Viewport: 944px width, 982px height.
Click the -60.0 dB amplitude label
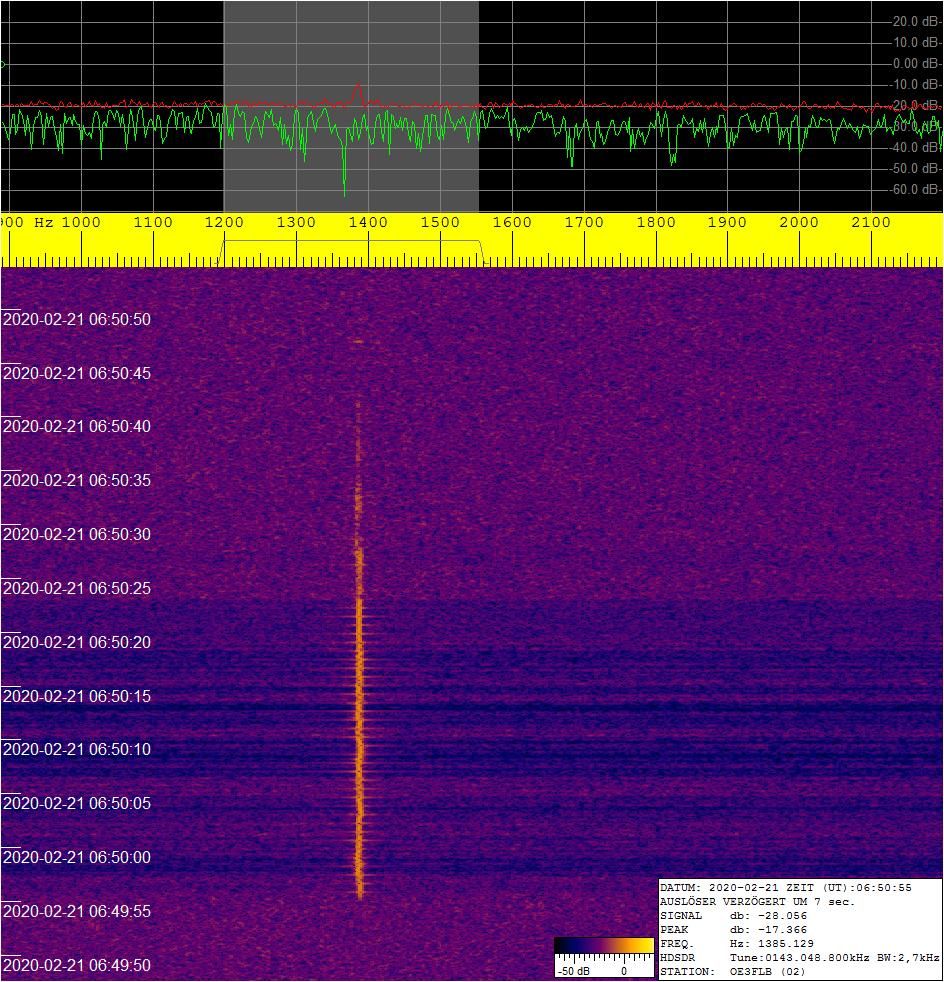pyautogui.click(x=915, y=189)
